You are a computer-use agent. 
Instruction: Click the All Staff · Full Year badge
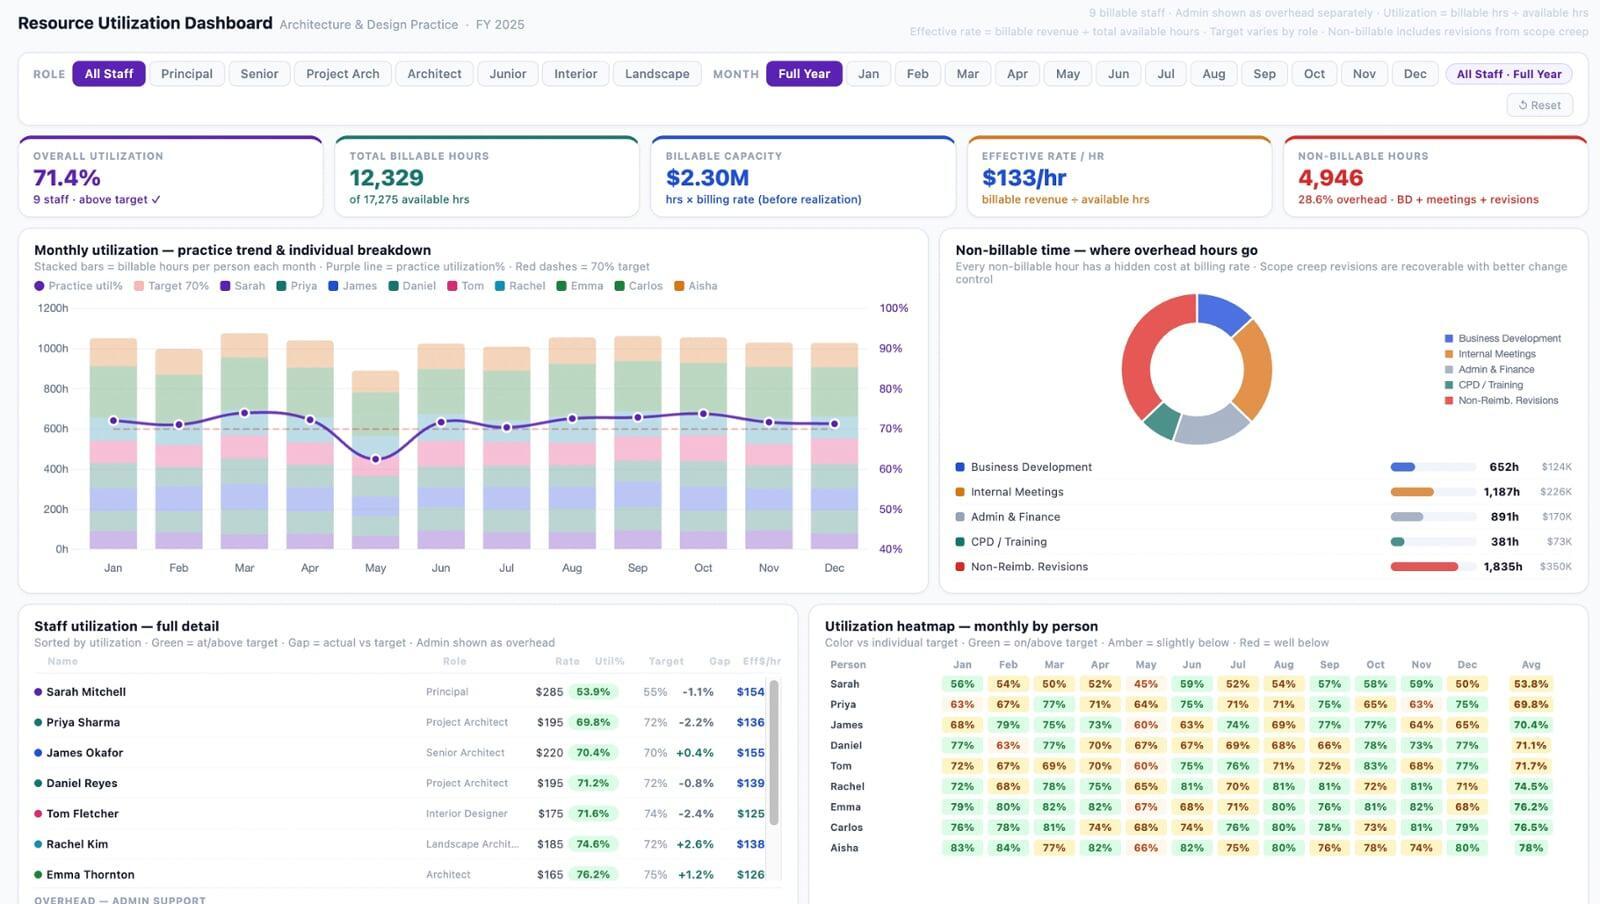[x=1508, y=74]
